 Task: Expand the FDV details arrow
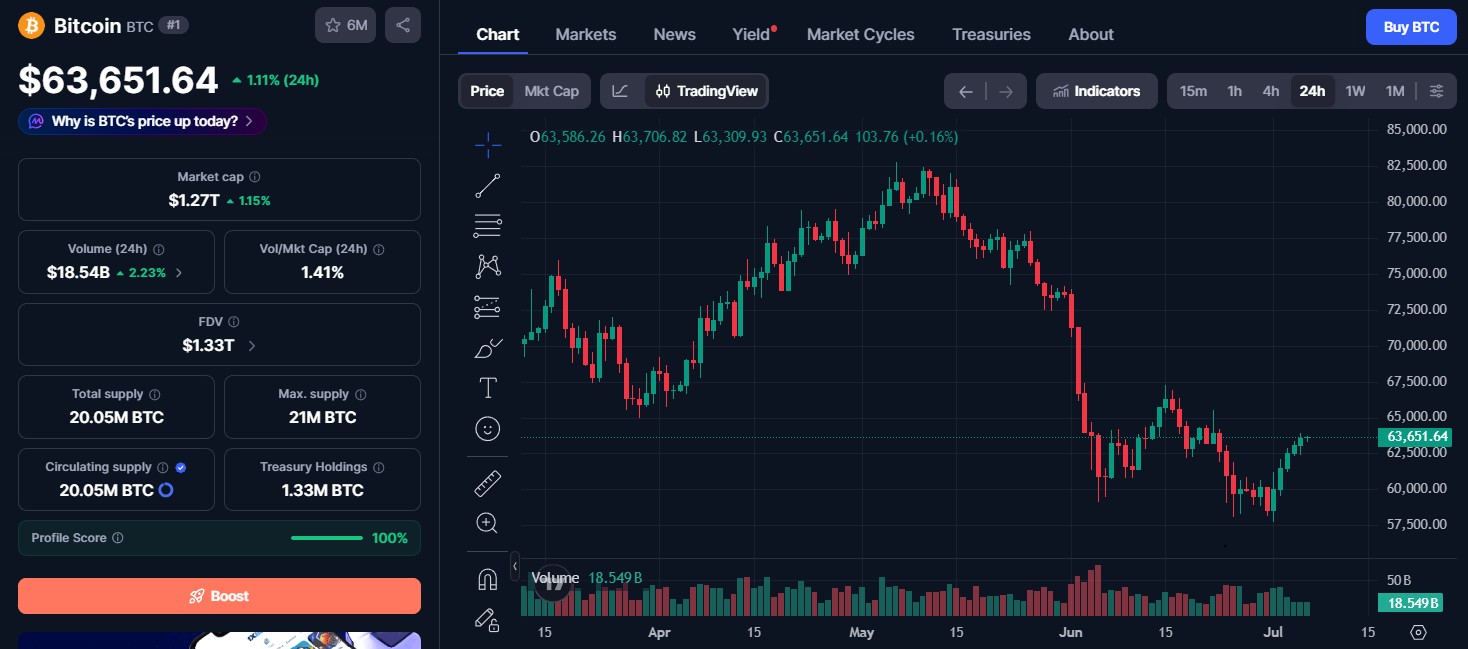click(x=252, y=346)
